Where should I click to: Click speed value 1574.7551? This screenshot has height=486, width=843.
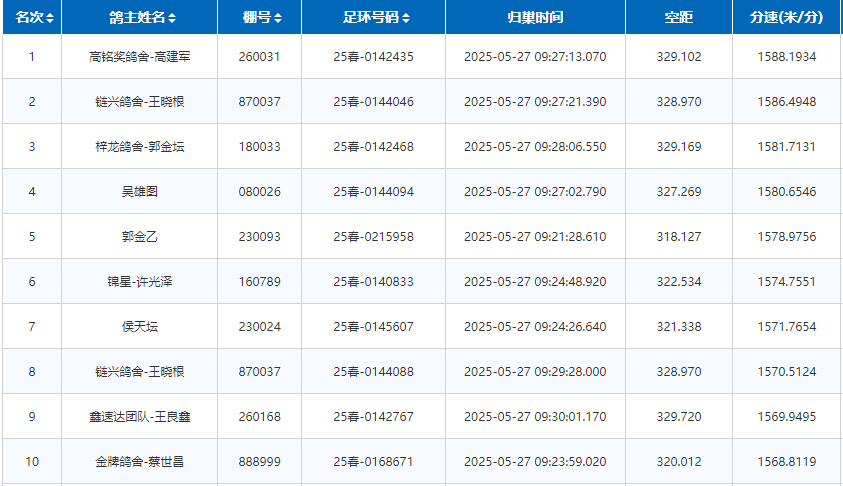point(787,281)
